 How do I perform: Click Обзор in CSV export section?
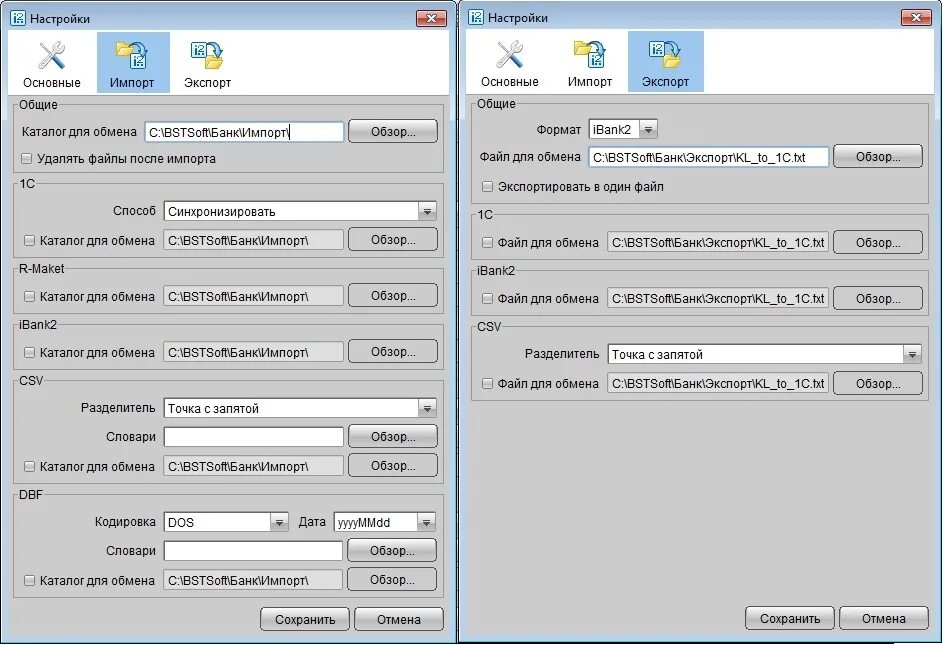click(x=878, y=383)
